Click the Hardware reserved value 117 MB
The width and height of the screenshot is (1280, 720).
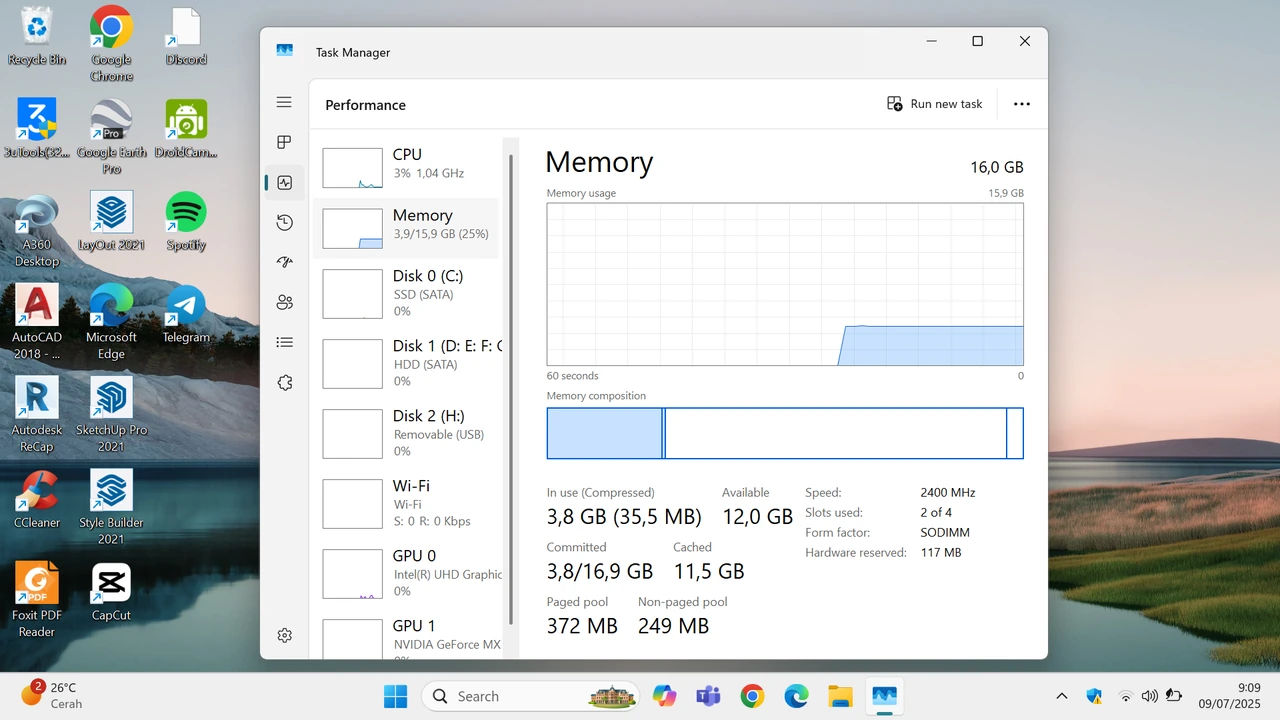pos(940,552)
